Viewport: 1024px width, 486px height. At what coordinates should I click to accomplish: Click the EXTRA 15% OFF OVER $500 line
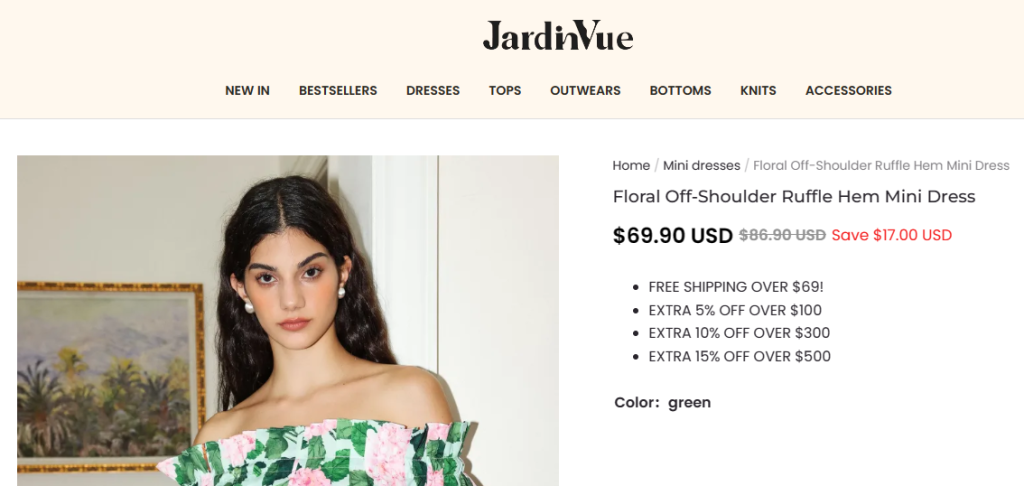(740, 357)
